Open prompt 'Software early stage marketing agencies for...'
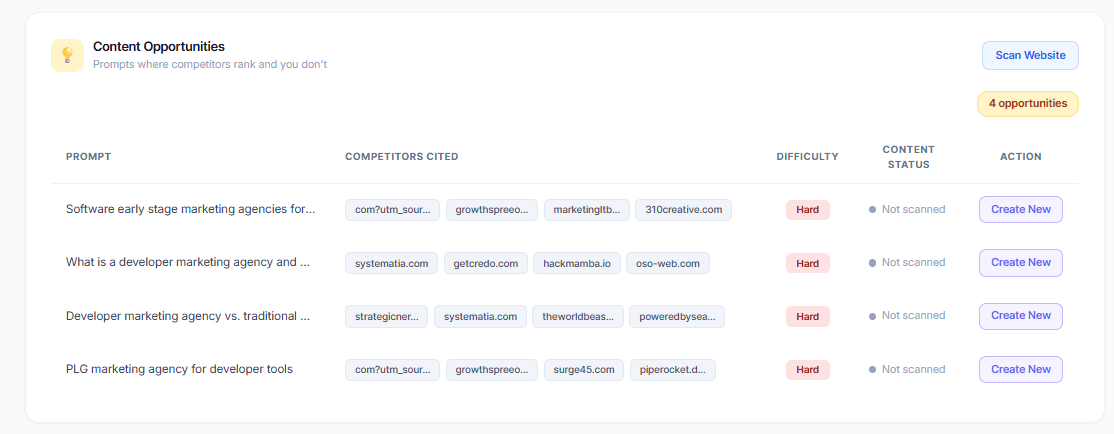1114x434 pixels. tap(190, 210)
